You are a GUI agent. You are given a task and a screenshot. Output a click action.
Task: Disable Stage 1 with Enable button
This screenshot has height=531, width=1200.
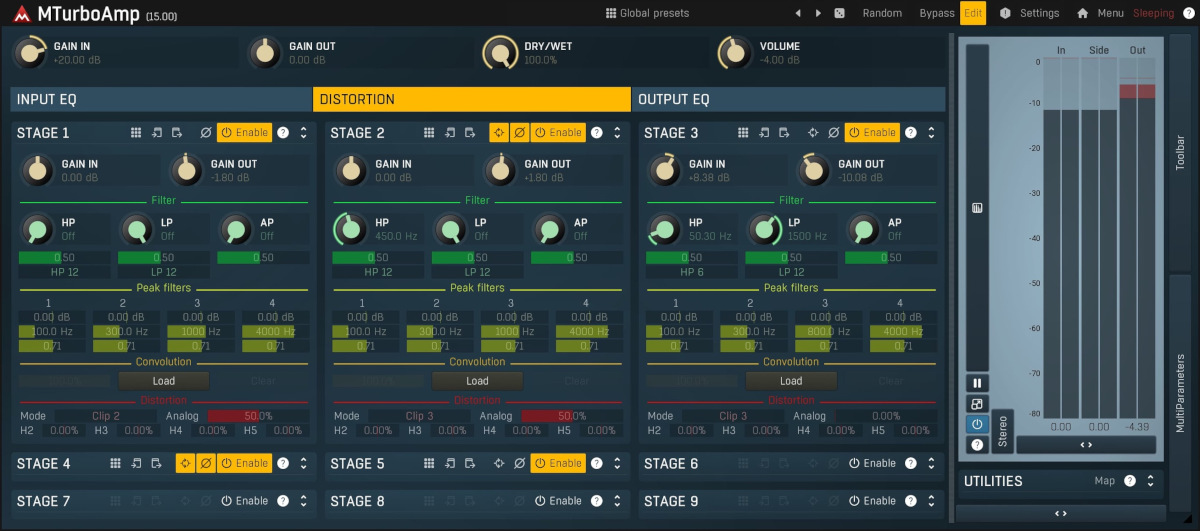pos(244,133)
